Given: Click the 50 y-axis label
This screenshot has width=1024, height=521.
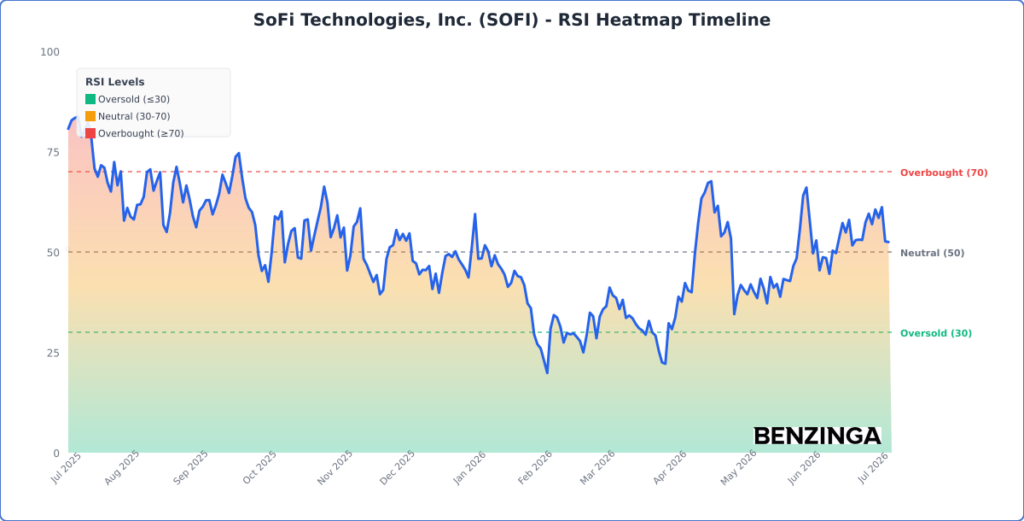Looking at the screenshot, I should tap(54, 252).
